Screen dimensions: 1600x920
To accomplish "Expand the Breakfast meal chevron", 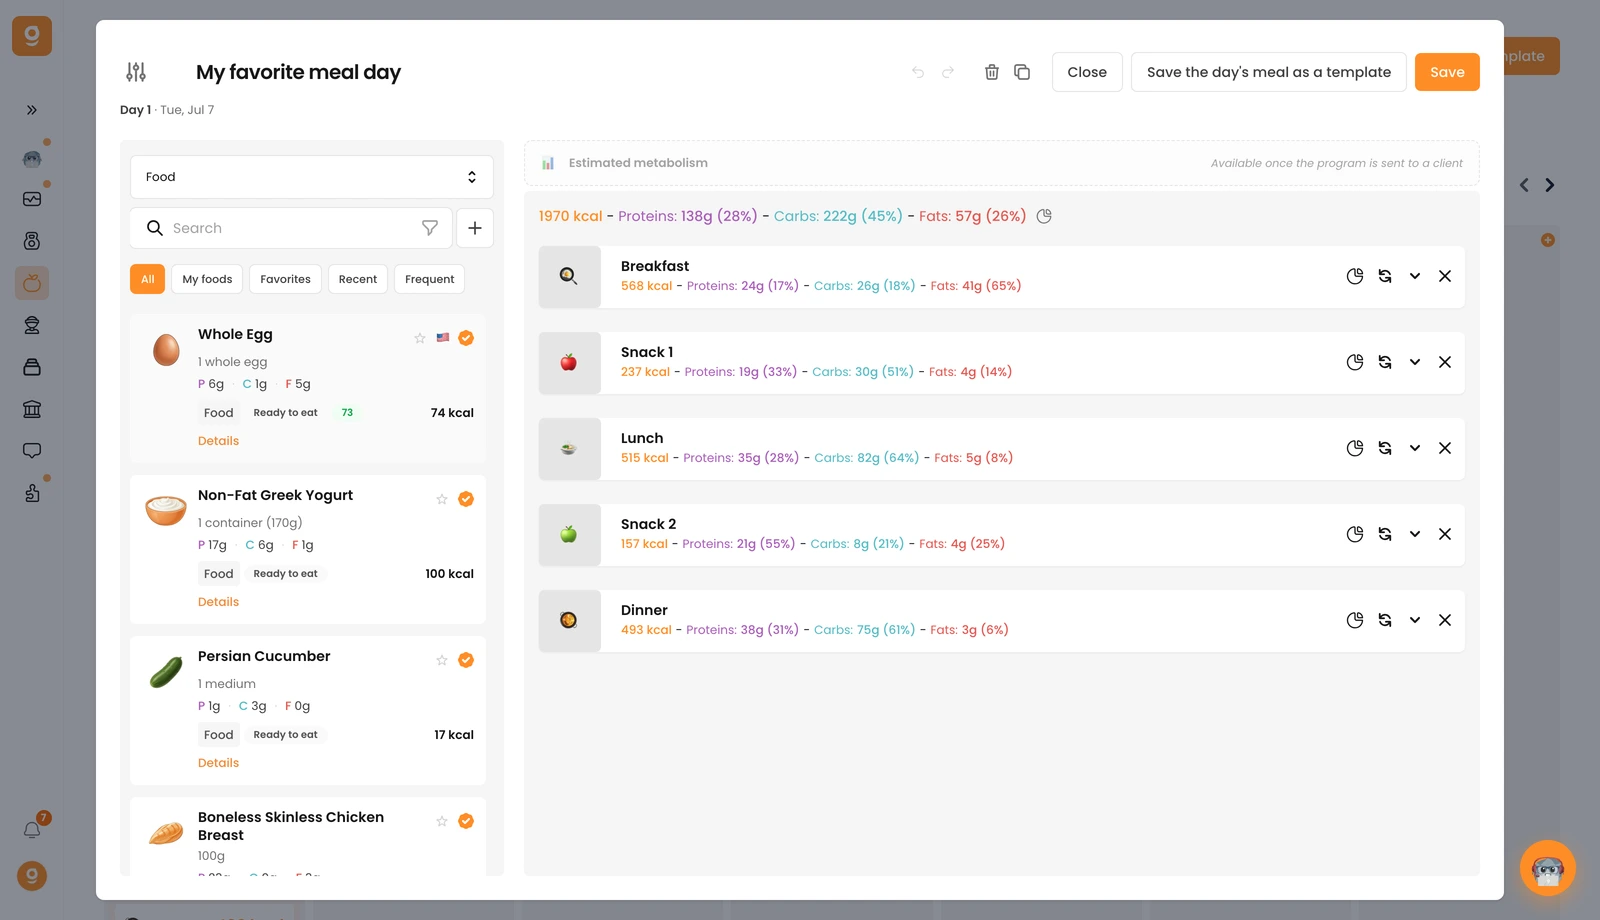I will point(1415,276).
